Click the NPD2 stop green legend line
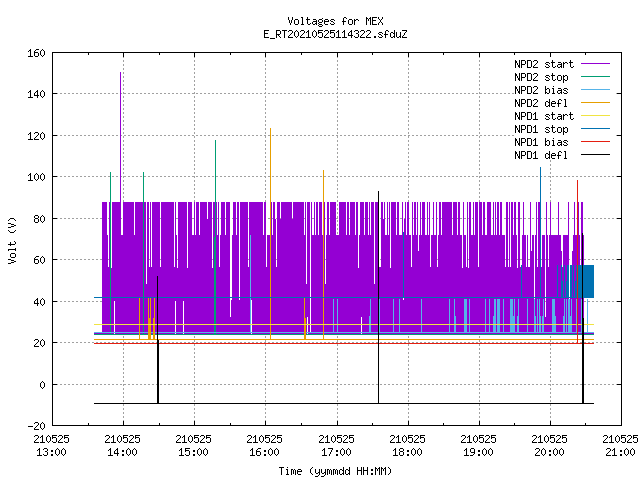The width and height of the screenshot is (640, 480). 595,77
